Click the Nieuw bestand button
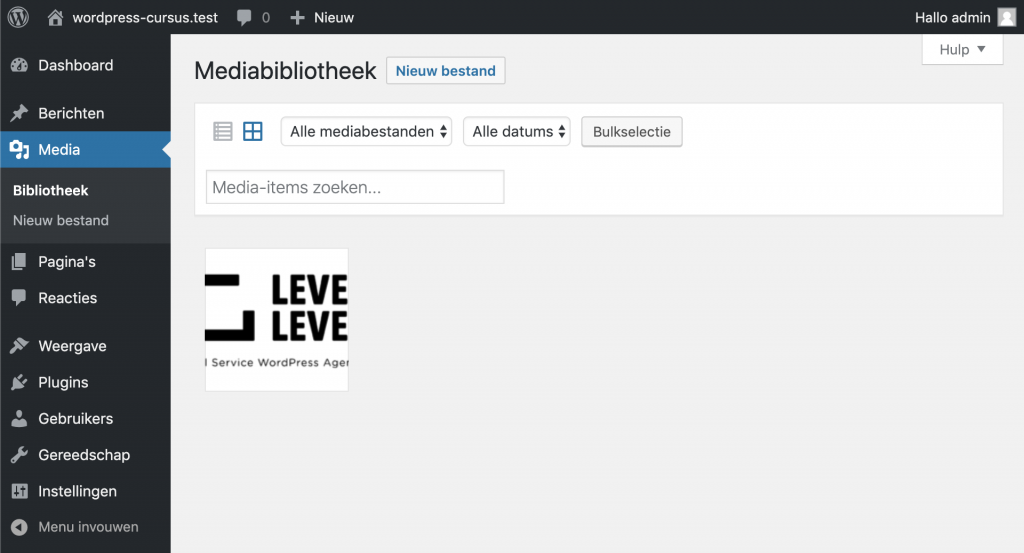1024x553 pixels. click(x=445, y=71)
